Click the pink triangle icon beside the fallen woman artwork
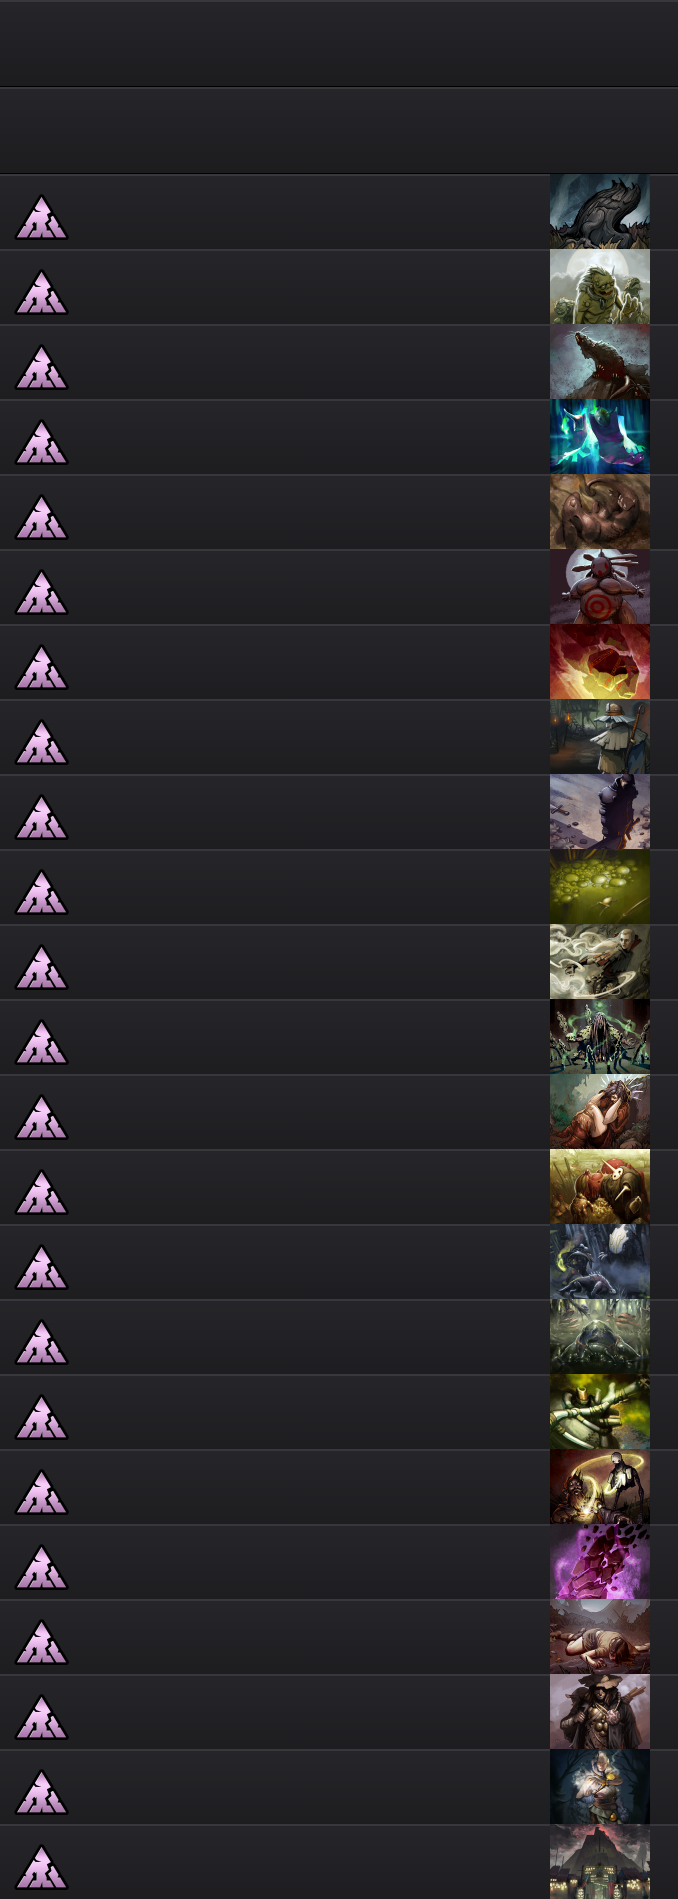Screen dimensions: 678x1899 click(41, 1642)
